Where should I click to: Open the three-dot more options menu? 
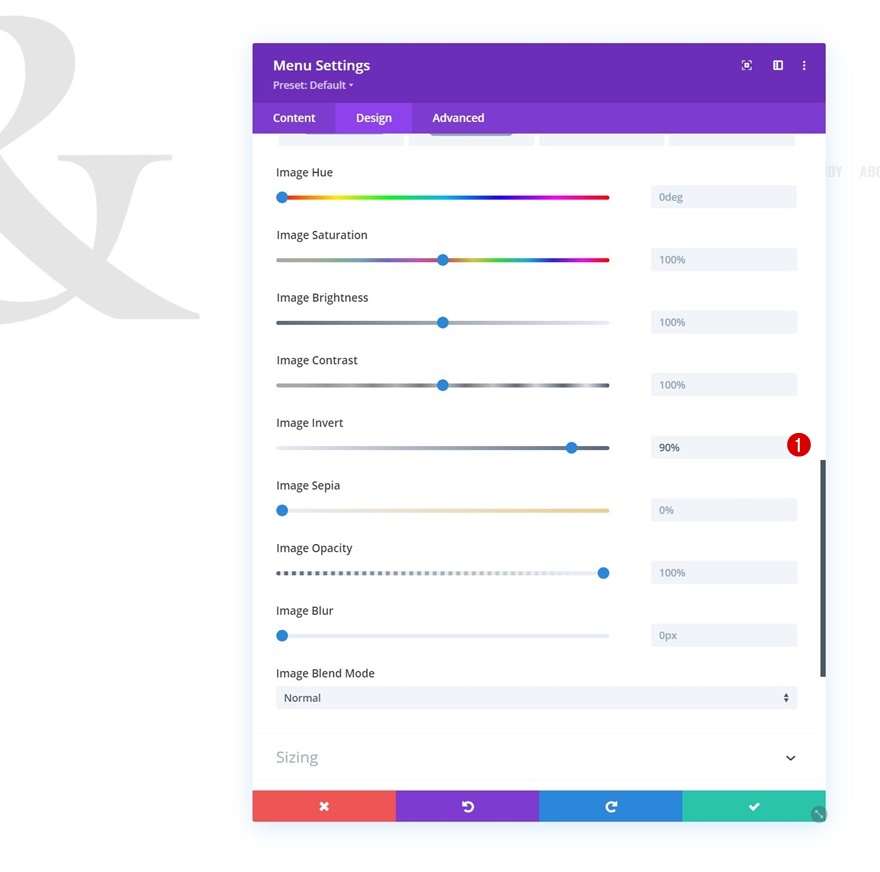click(x=804, y=65)
